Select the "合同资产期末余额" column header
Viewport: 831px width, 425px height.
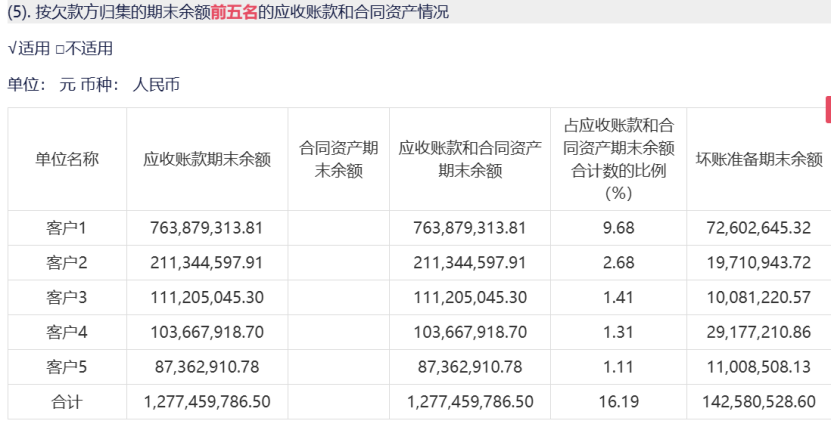tap(338, 159)
